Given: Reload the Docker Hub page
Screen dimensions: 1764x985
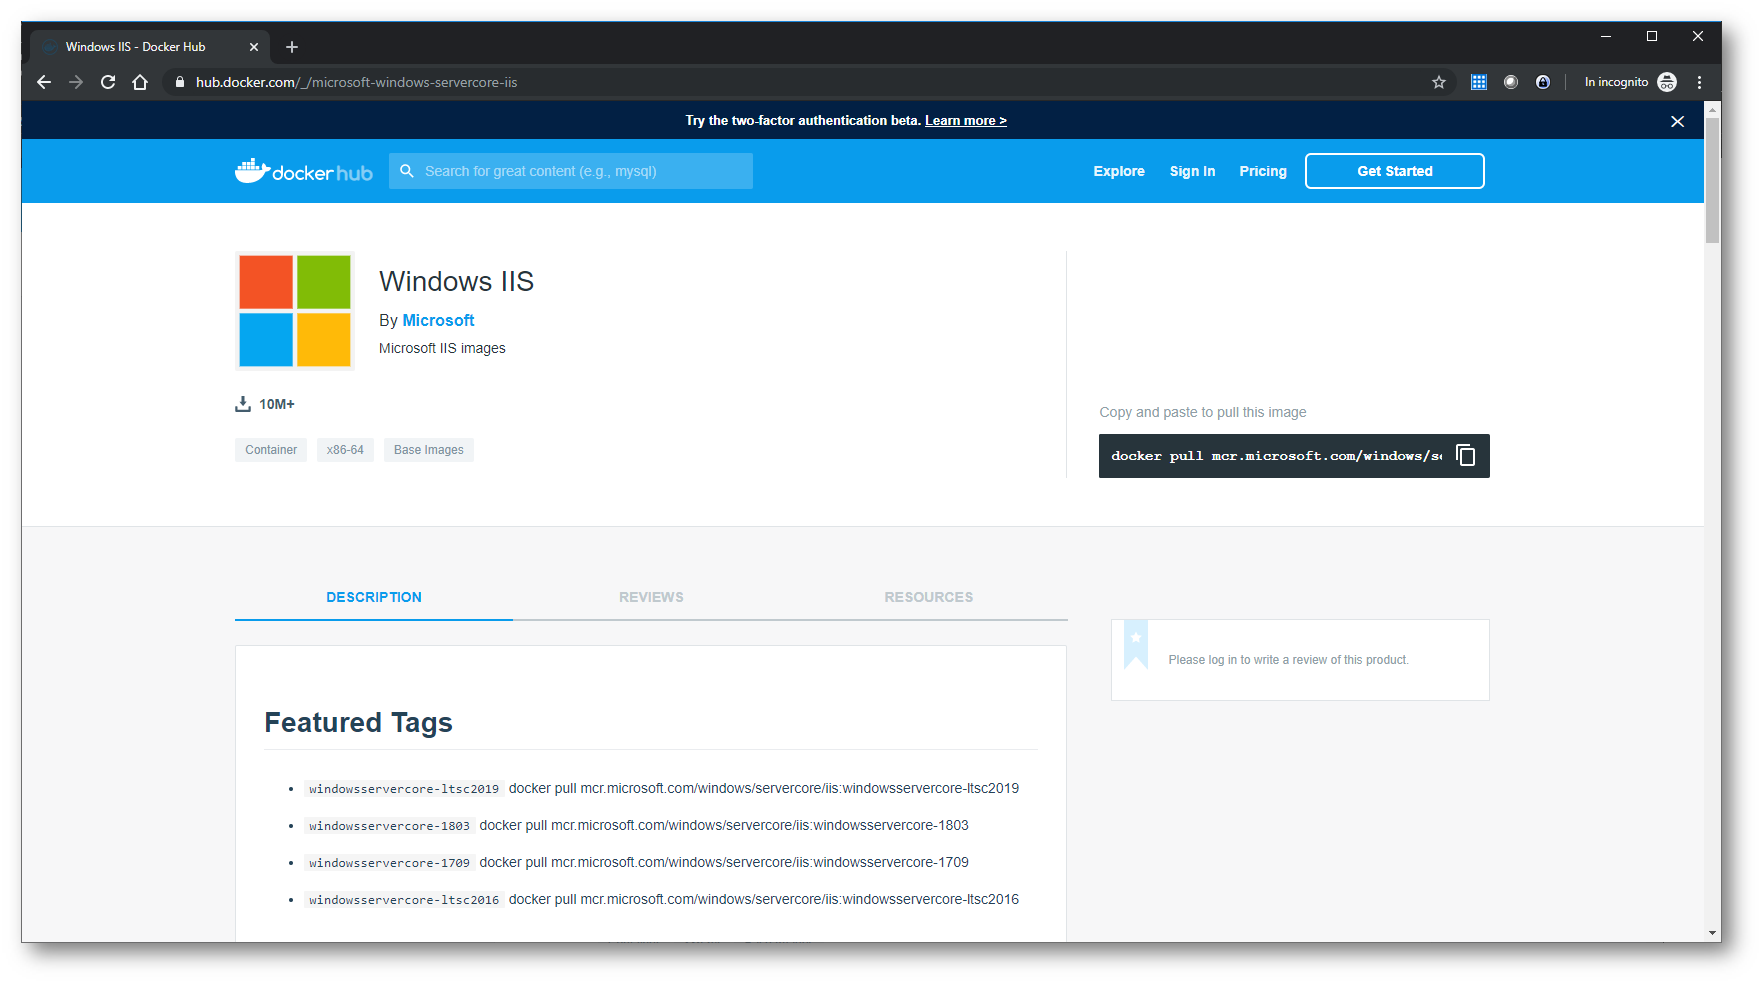Looking at the screenshot, I should [108, 82].
